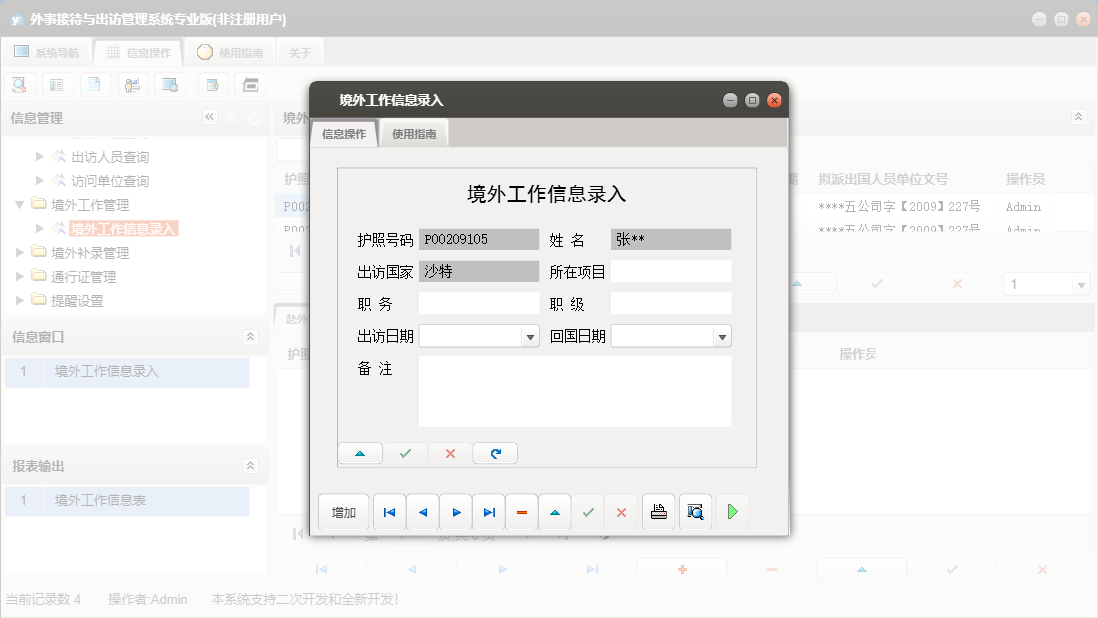Click the 增加 button to add a record

pyautogui.click(x=343, y=511)
